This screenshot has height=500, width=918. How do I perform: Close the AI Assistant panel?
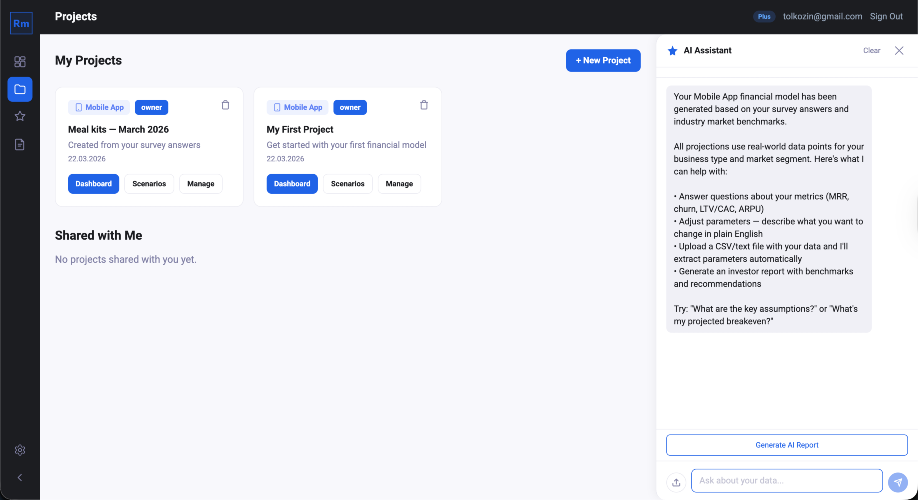coord(899,50)
